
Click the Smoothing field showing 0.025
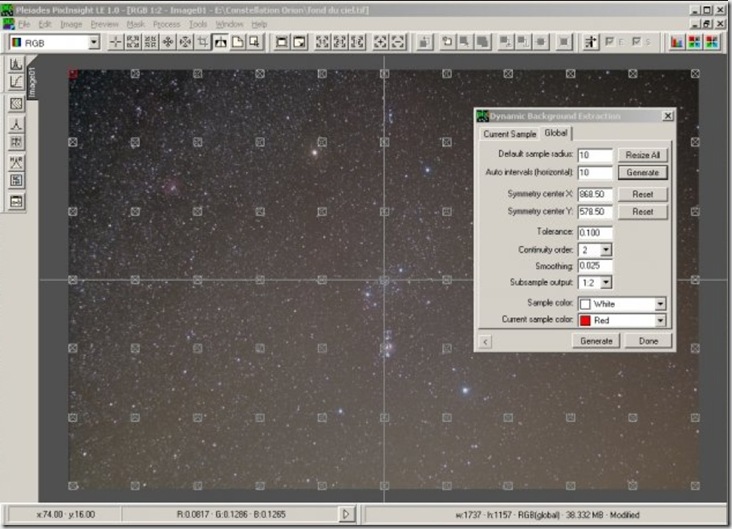[595, 266]
